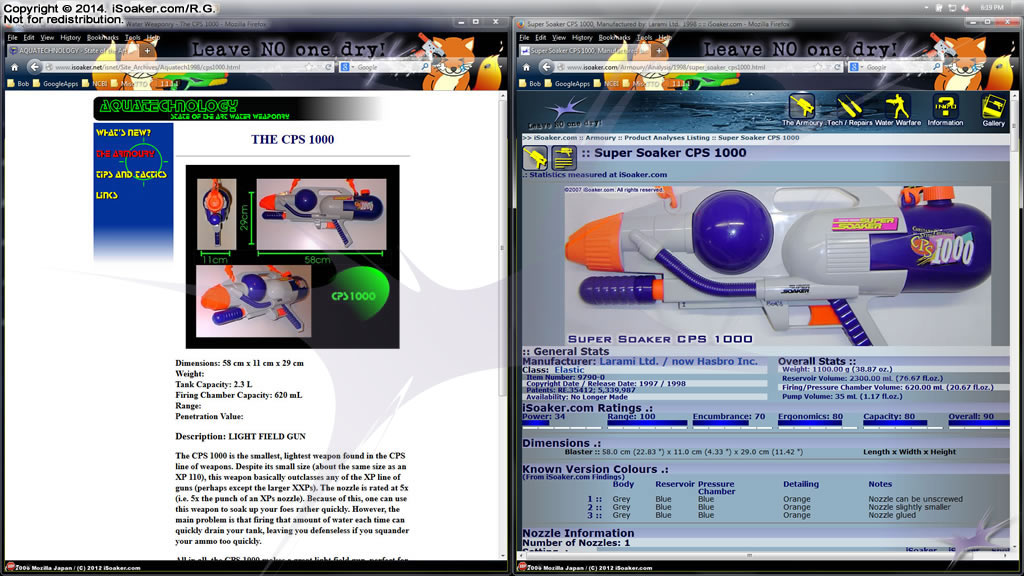The height and width of the screenshot is (576, 1024).
Task: Click the right page vertical scrollbar
Action: point(1014,320)
